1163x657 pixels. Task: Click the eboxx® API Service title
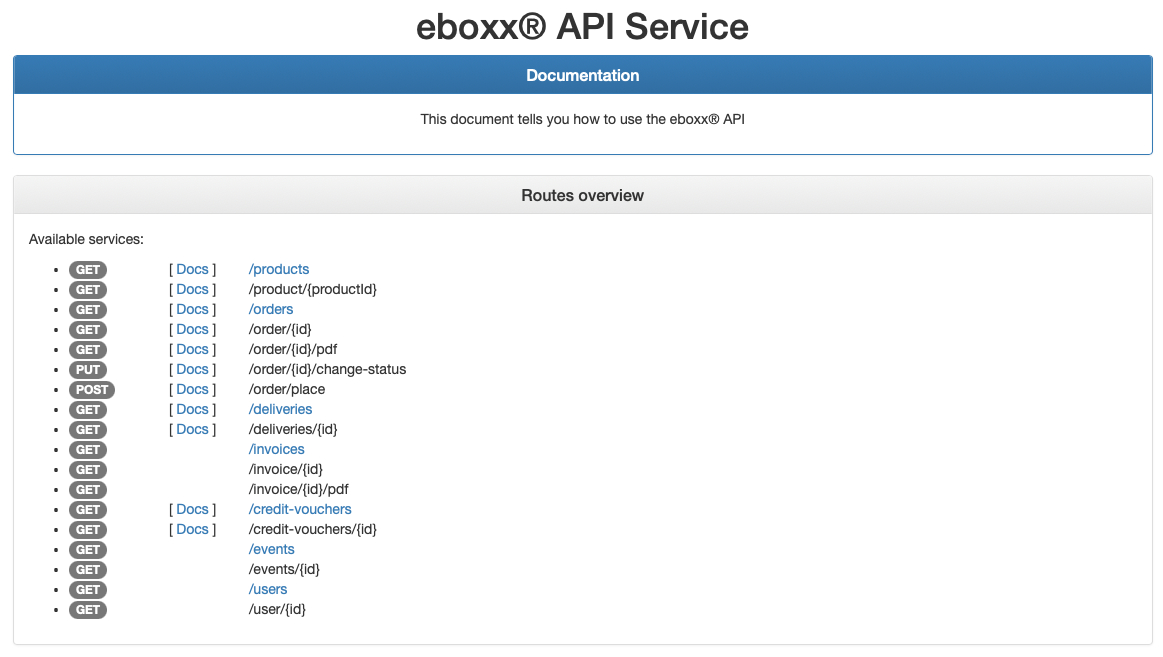tap(582, 27)
